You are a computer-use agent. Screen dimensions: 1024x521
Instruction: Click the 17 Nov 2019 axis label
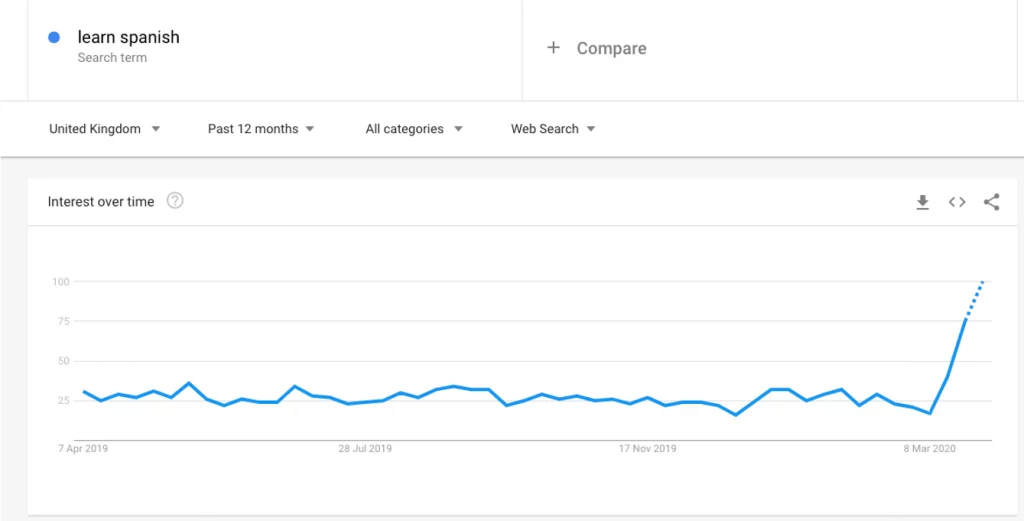point(647,449)
